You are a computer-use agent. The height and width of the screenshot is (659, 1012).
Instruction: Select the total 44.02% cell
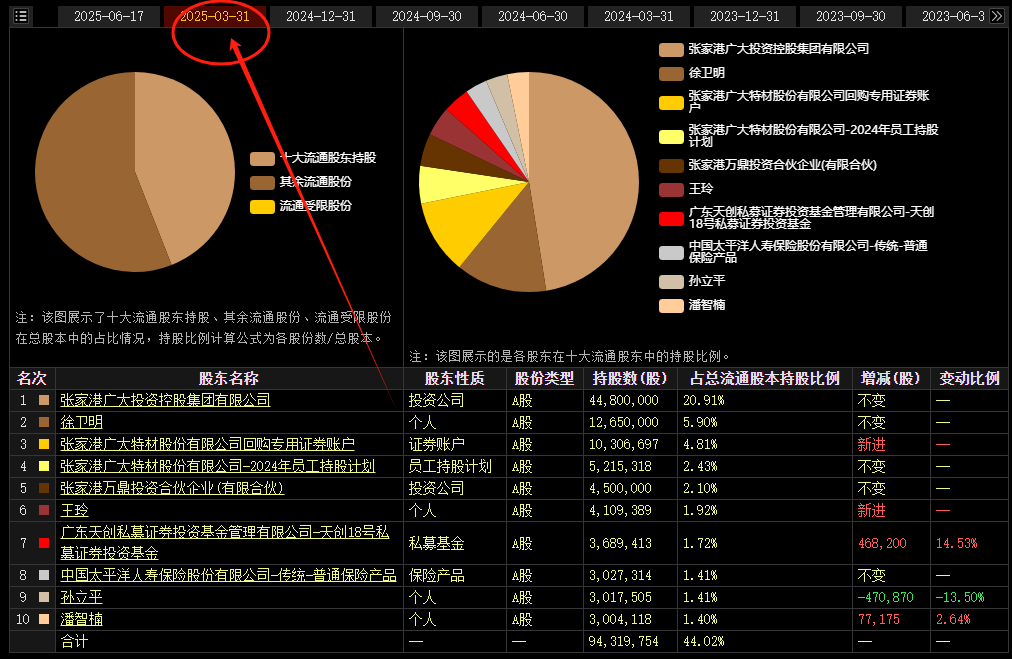(703, 641)
